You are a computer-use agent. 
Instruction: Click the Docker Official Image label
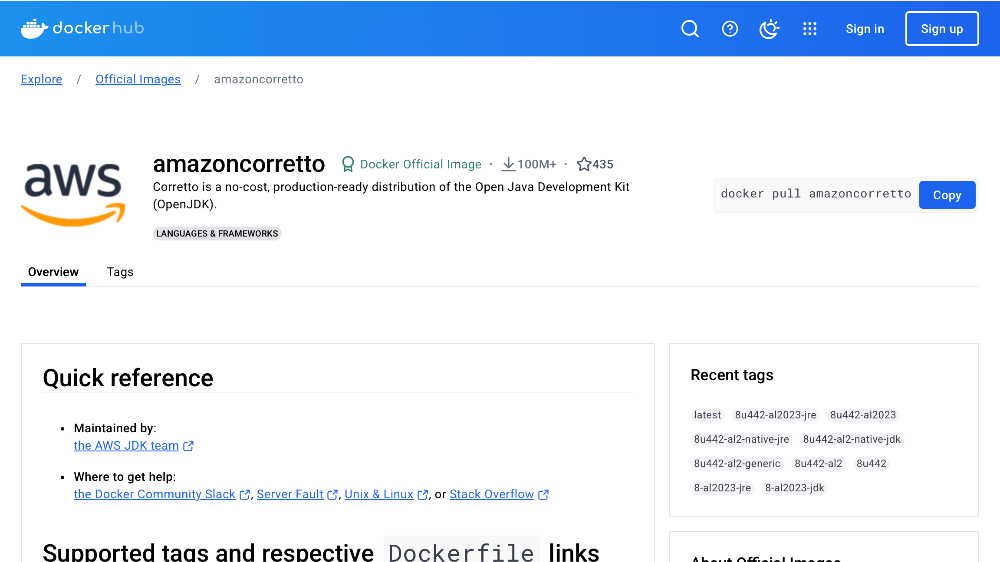(420, 164)
